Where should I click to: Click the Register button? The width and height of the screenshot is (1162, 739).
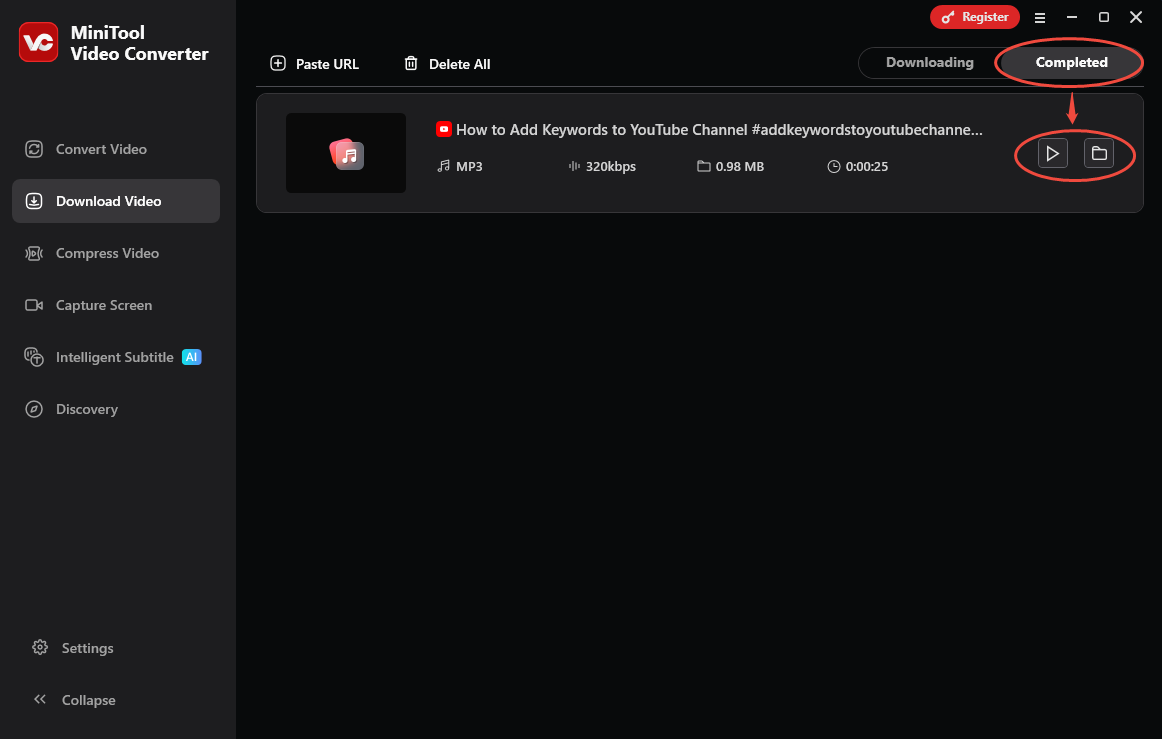click(974, 17)
